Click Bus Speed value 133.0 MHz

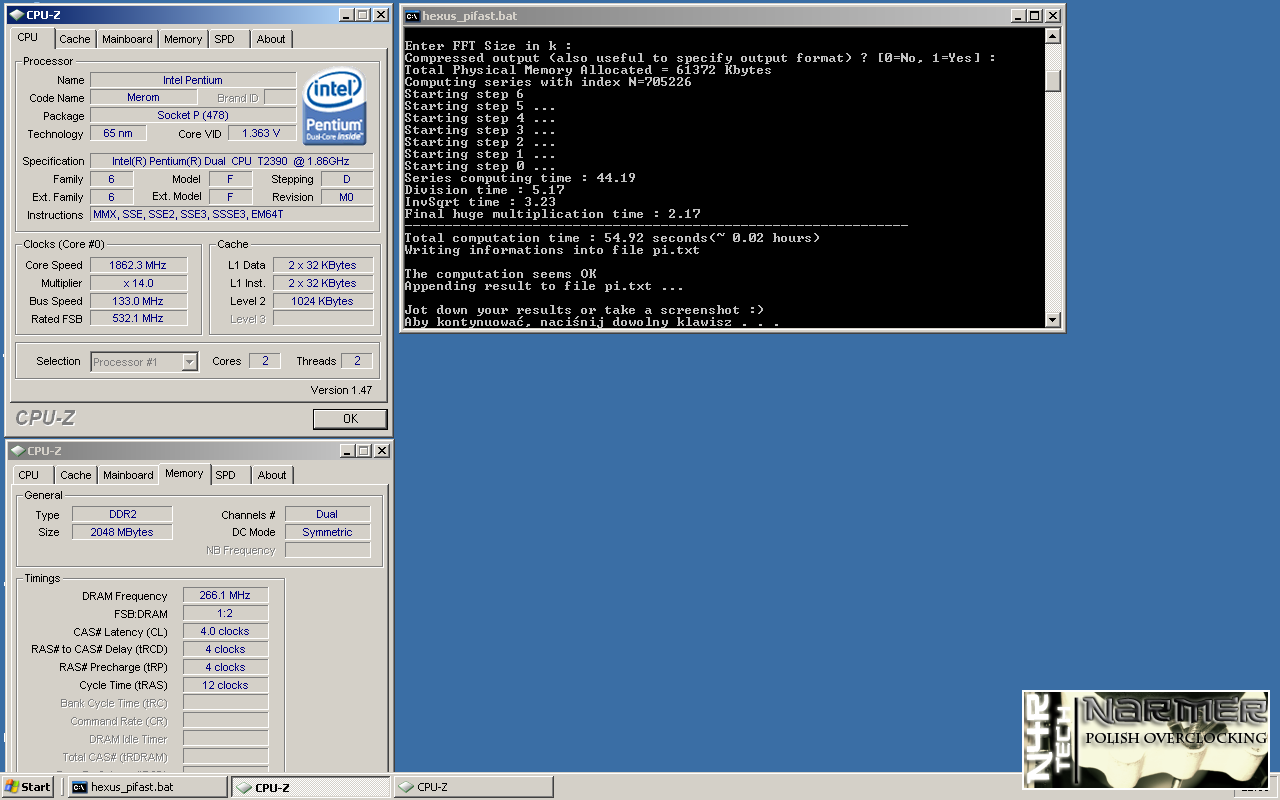pos(139,301)
